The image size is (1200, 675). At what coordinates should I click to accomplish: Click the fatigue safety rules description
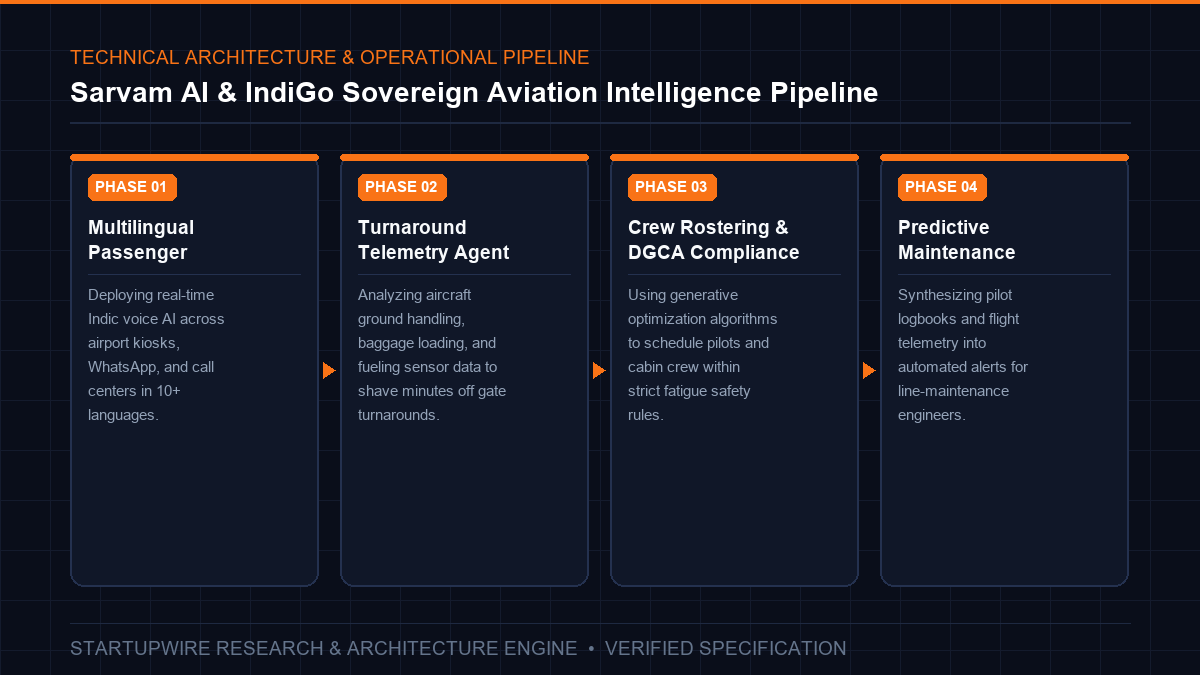coord(703,355)
